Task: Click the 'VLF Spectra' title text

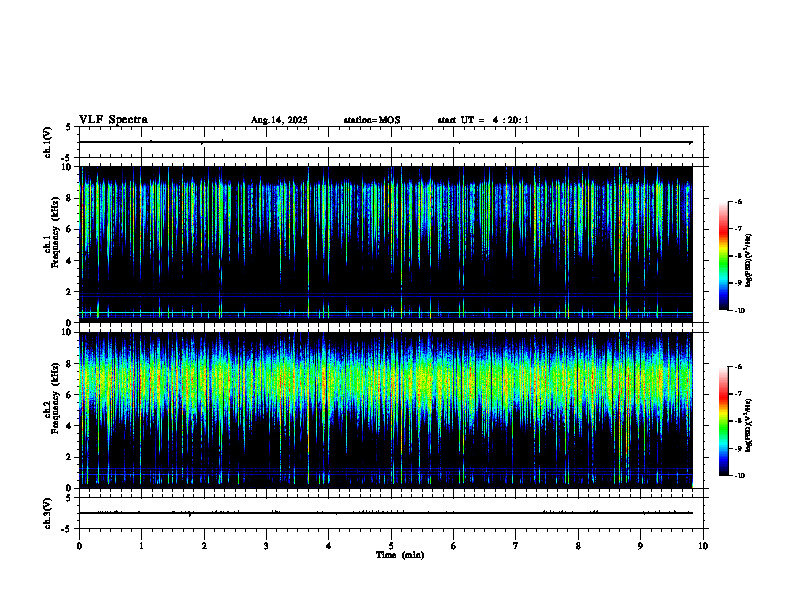Action: [113, 120]
